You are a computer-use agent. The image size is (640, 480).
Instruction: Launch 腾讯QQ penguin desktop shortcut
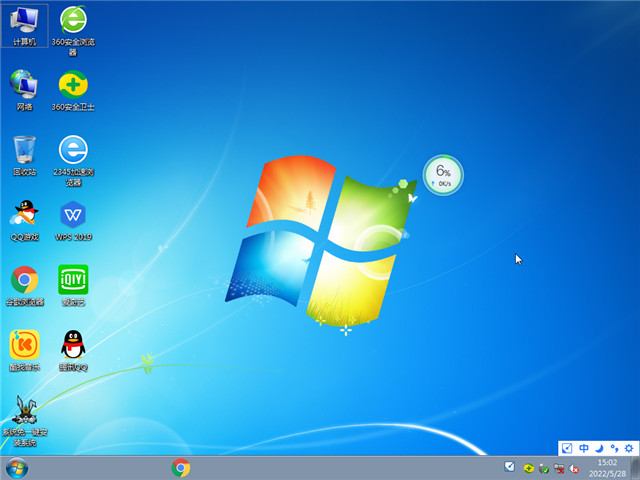click(x=73, y=350)
